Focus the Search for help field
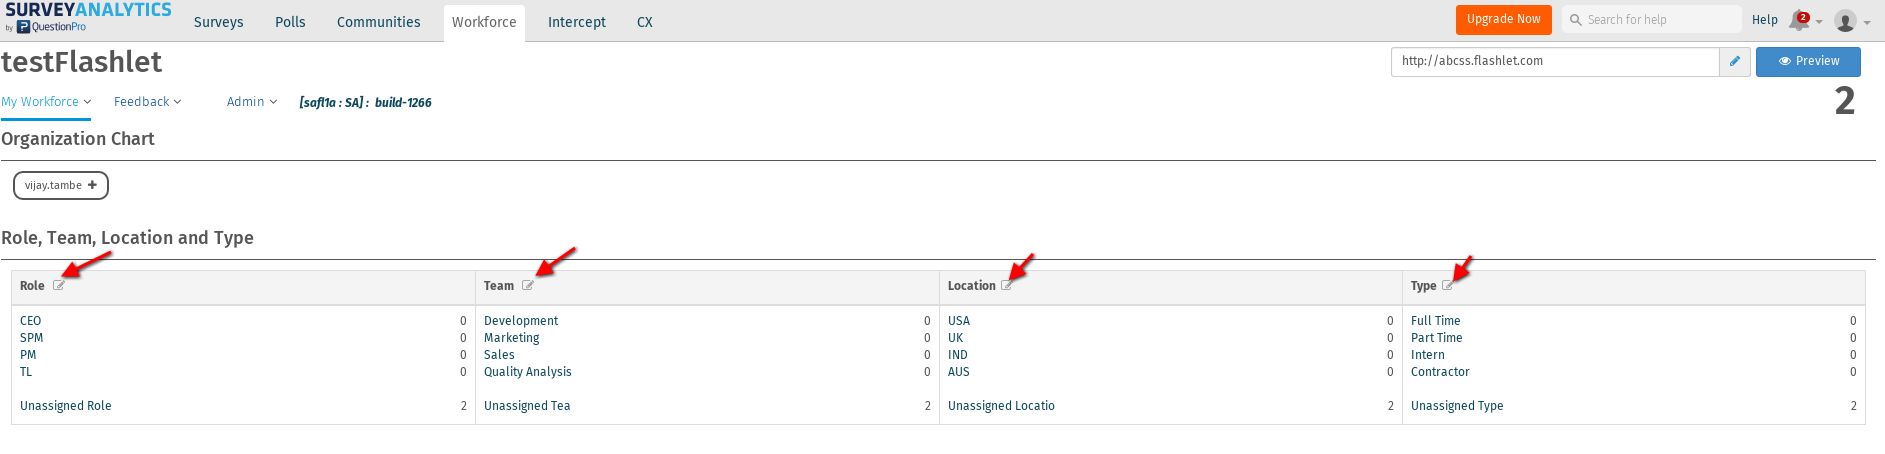Screen dimensions: 1885x454 coord(1652,19)
